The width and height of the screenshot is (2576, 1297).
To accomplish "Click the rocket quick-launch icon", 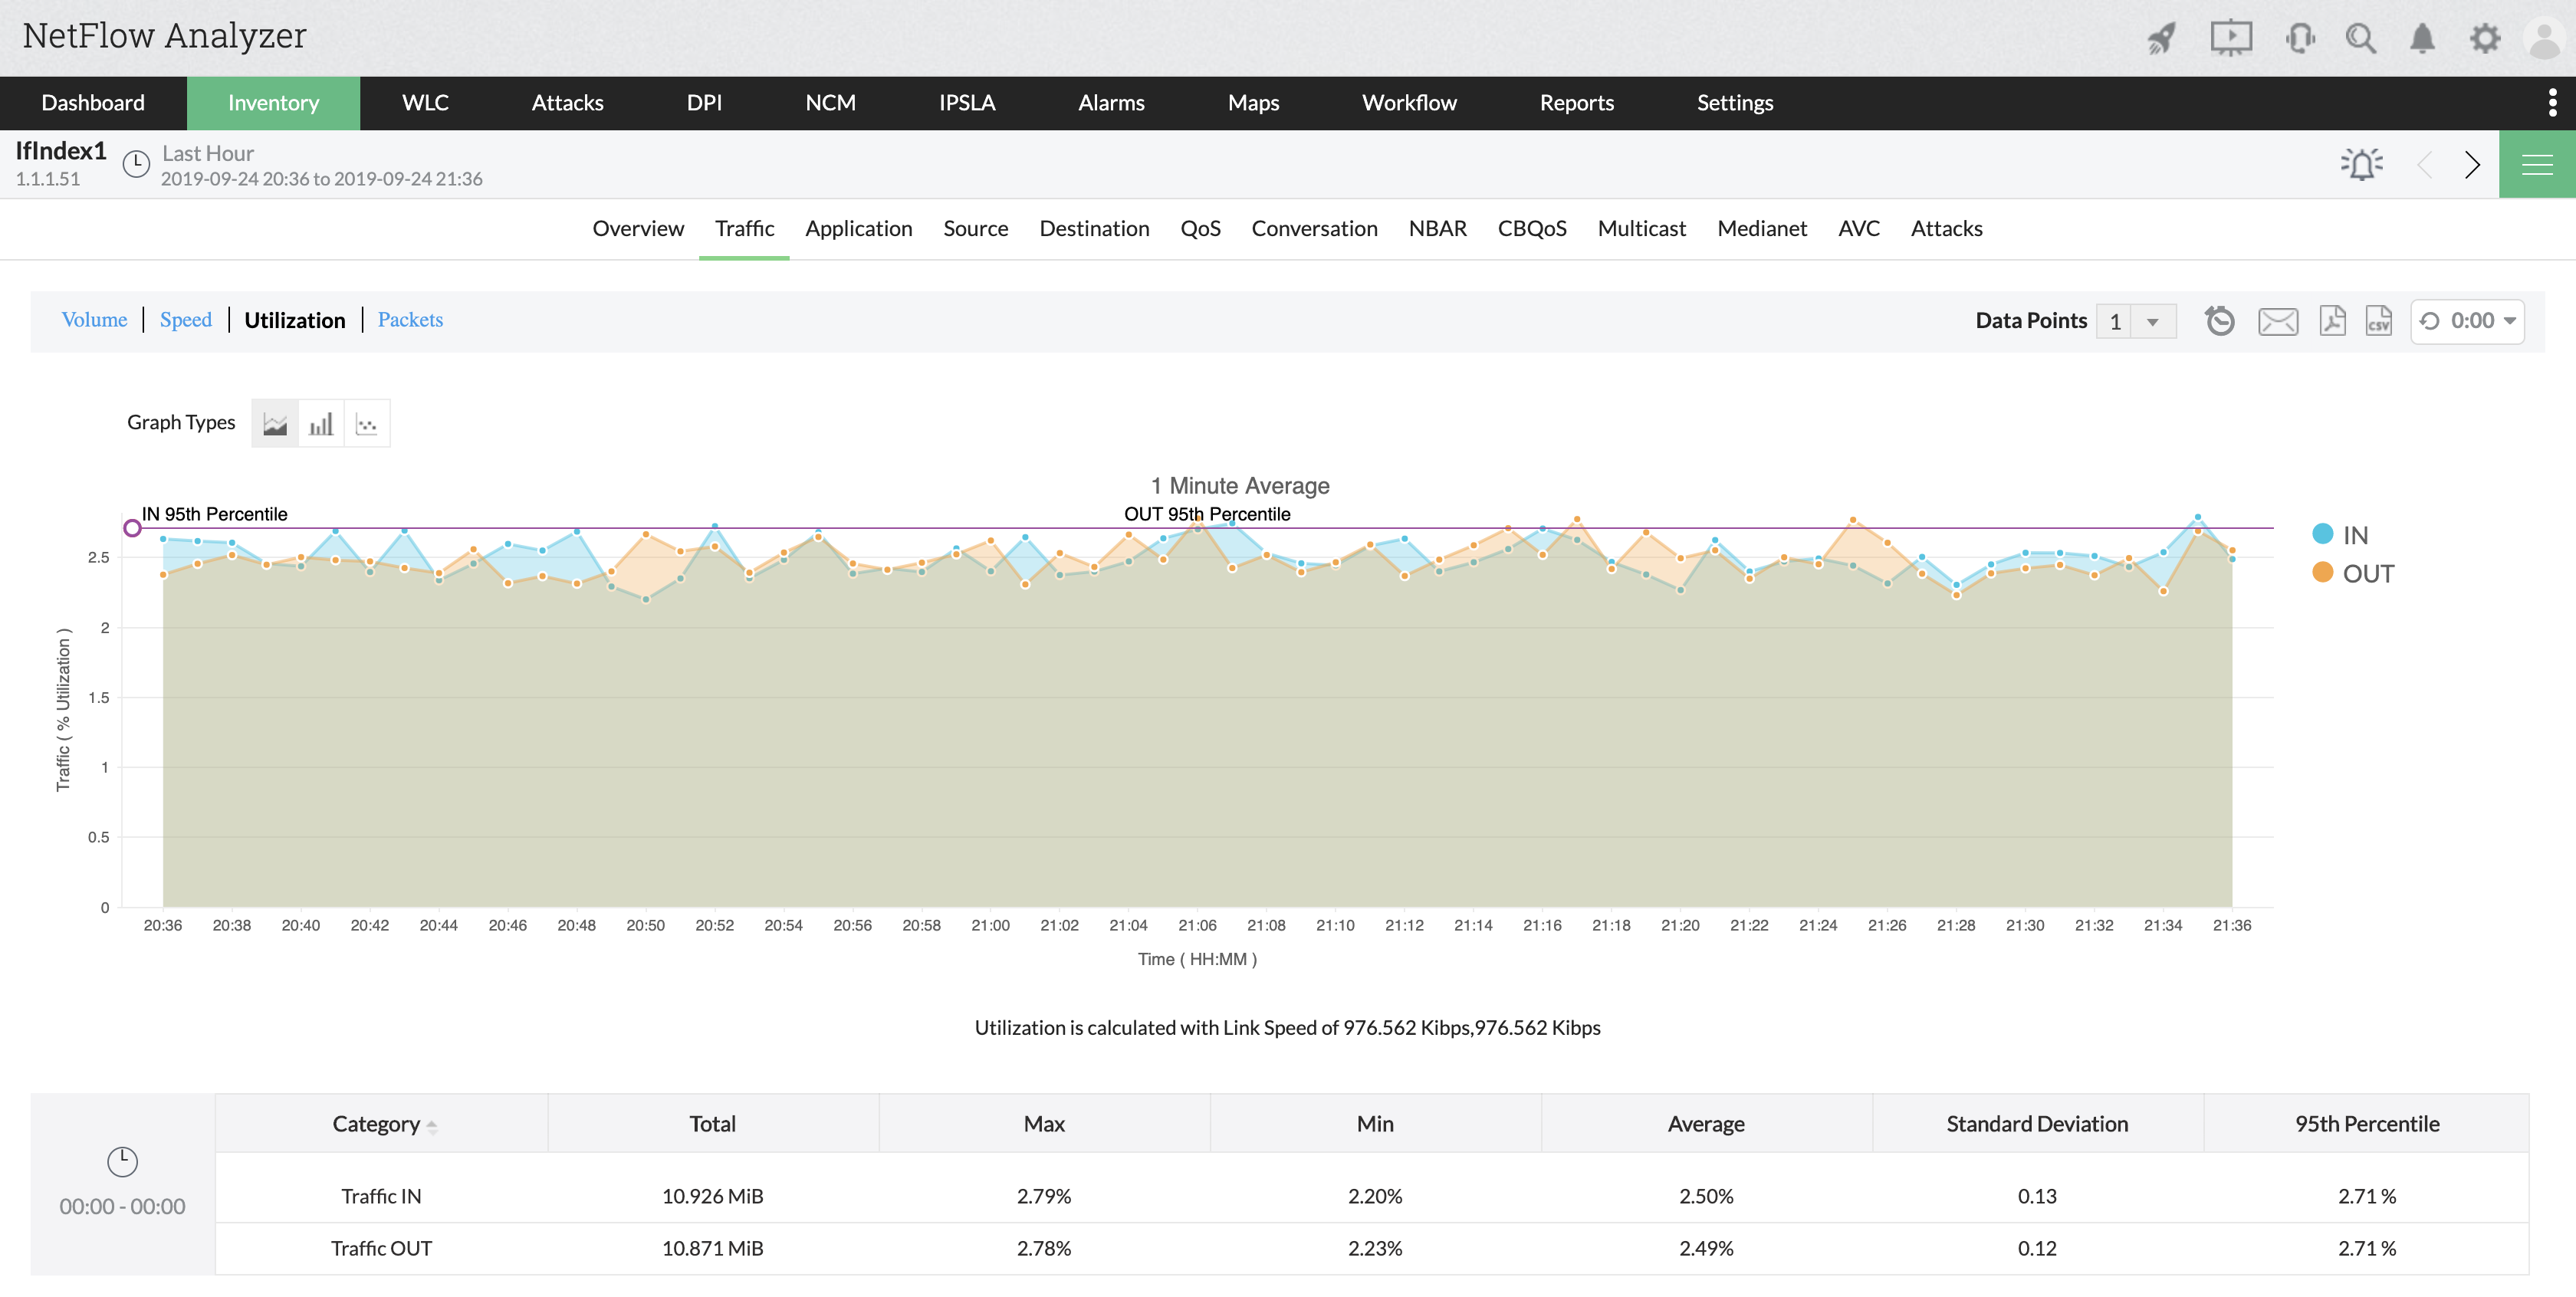I will (2161, 39).
